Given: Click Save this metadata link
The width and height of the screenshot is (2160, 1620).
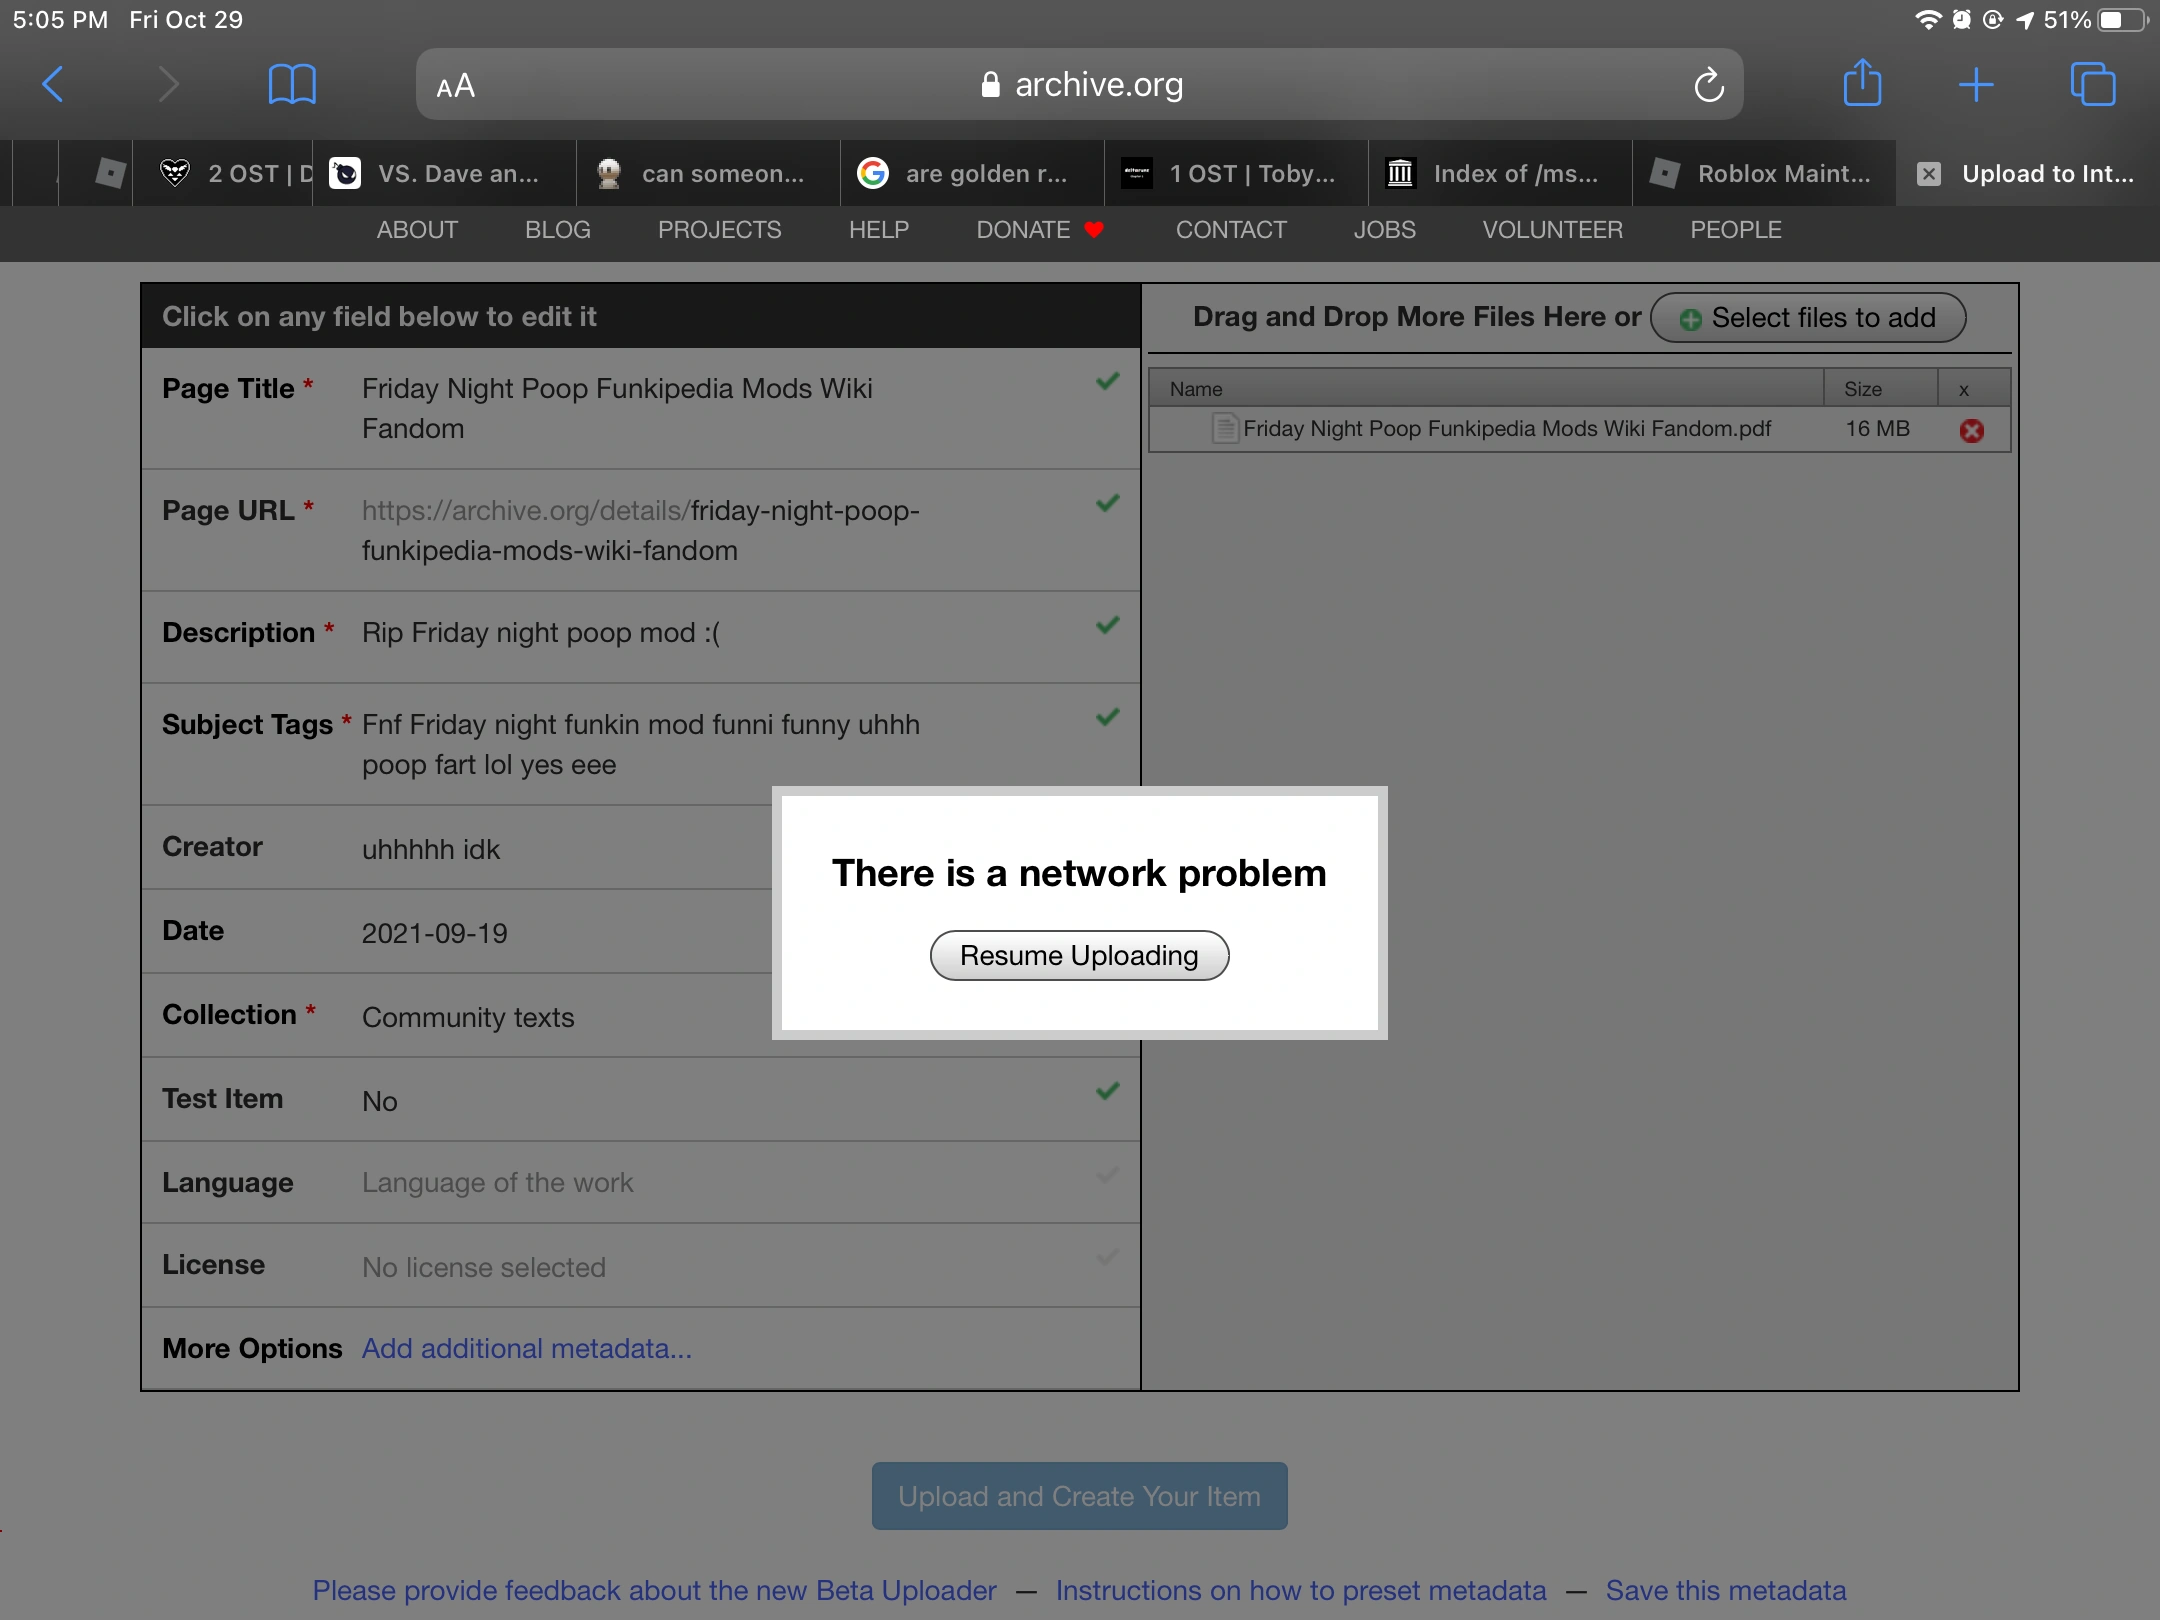Looking at the screenshot, I should click(1725, 1590).
